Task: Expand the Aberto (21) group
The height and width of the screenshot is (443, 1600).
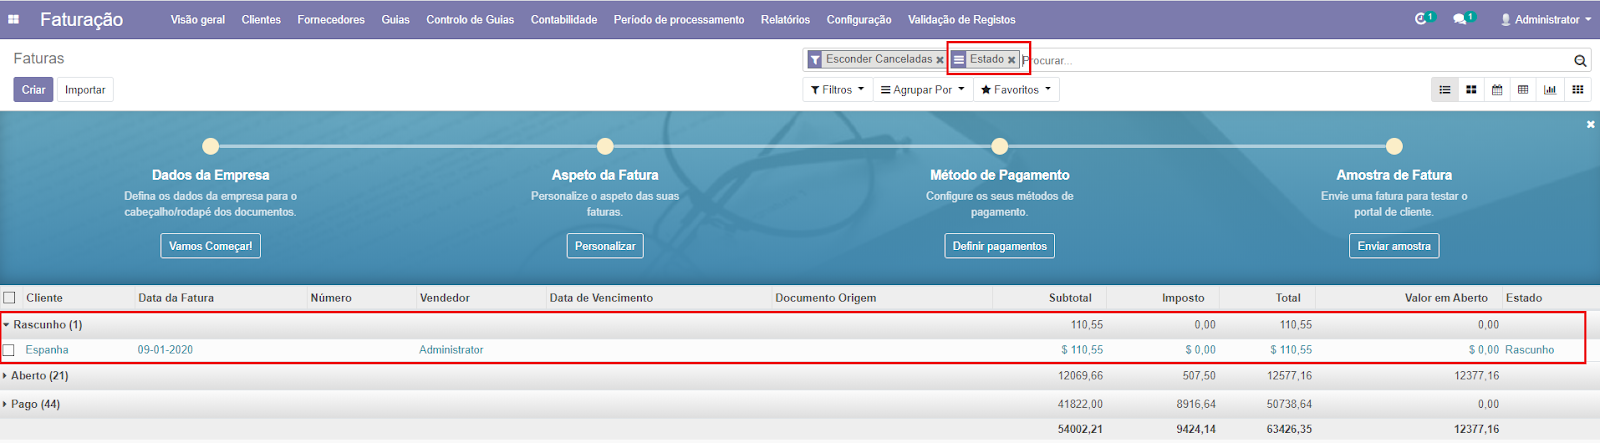Action: pos(38,376)
